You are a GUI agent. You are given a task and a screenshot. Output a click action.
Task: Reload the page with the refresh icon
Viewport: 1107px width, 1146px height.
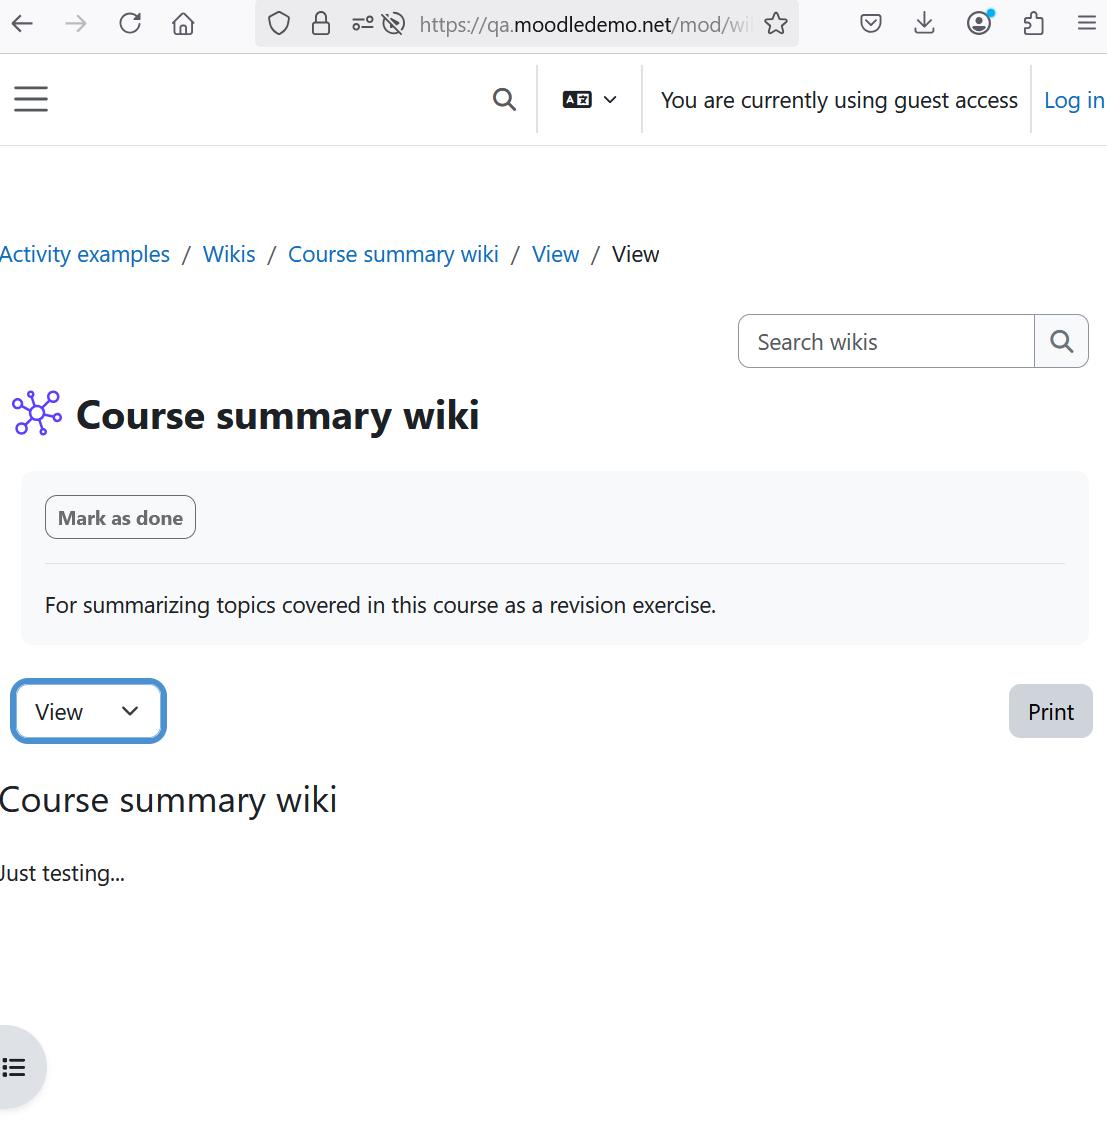click(130, 24)
